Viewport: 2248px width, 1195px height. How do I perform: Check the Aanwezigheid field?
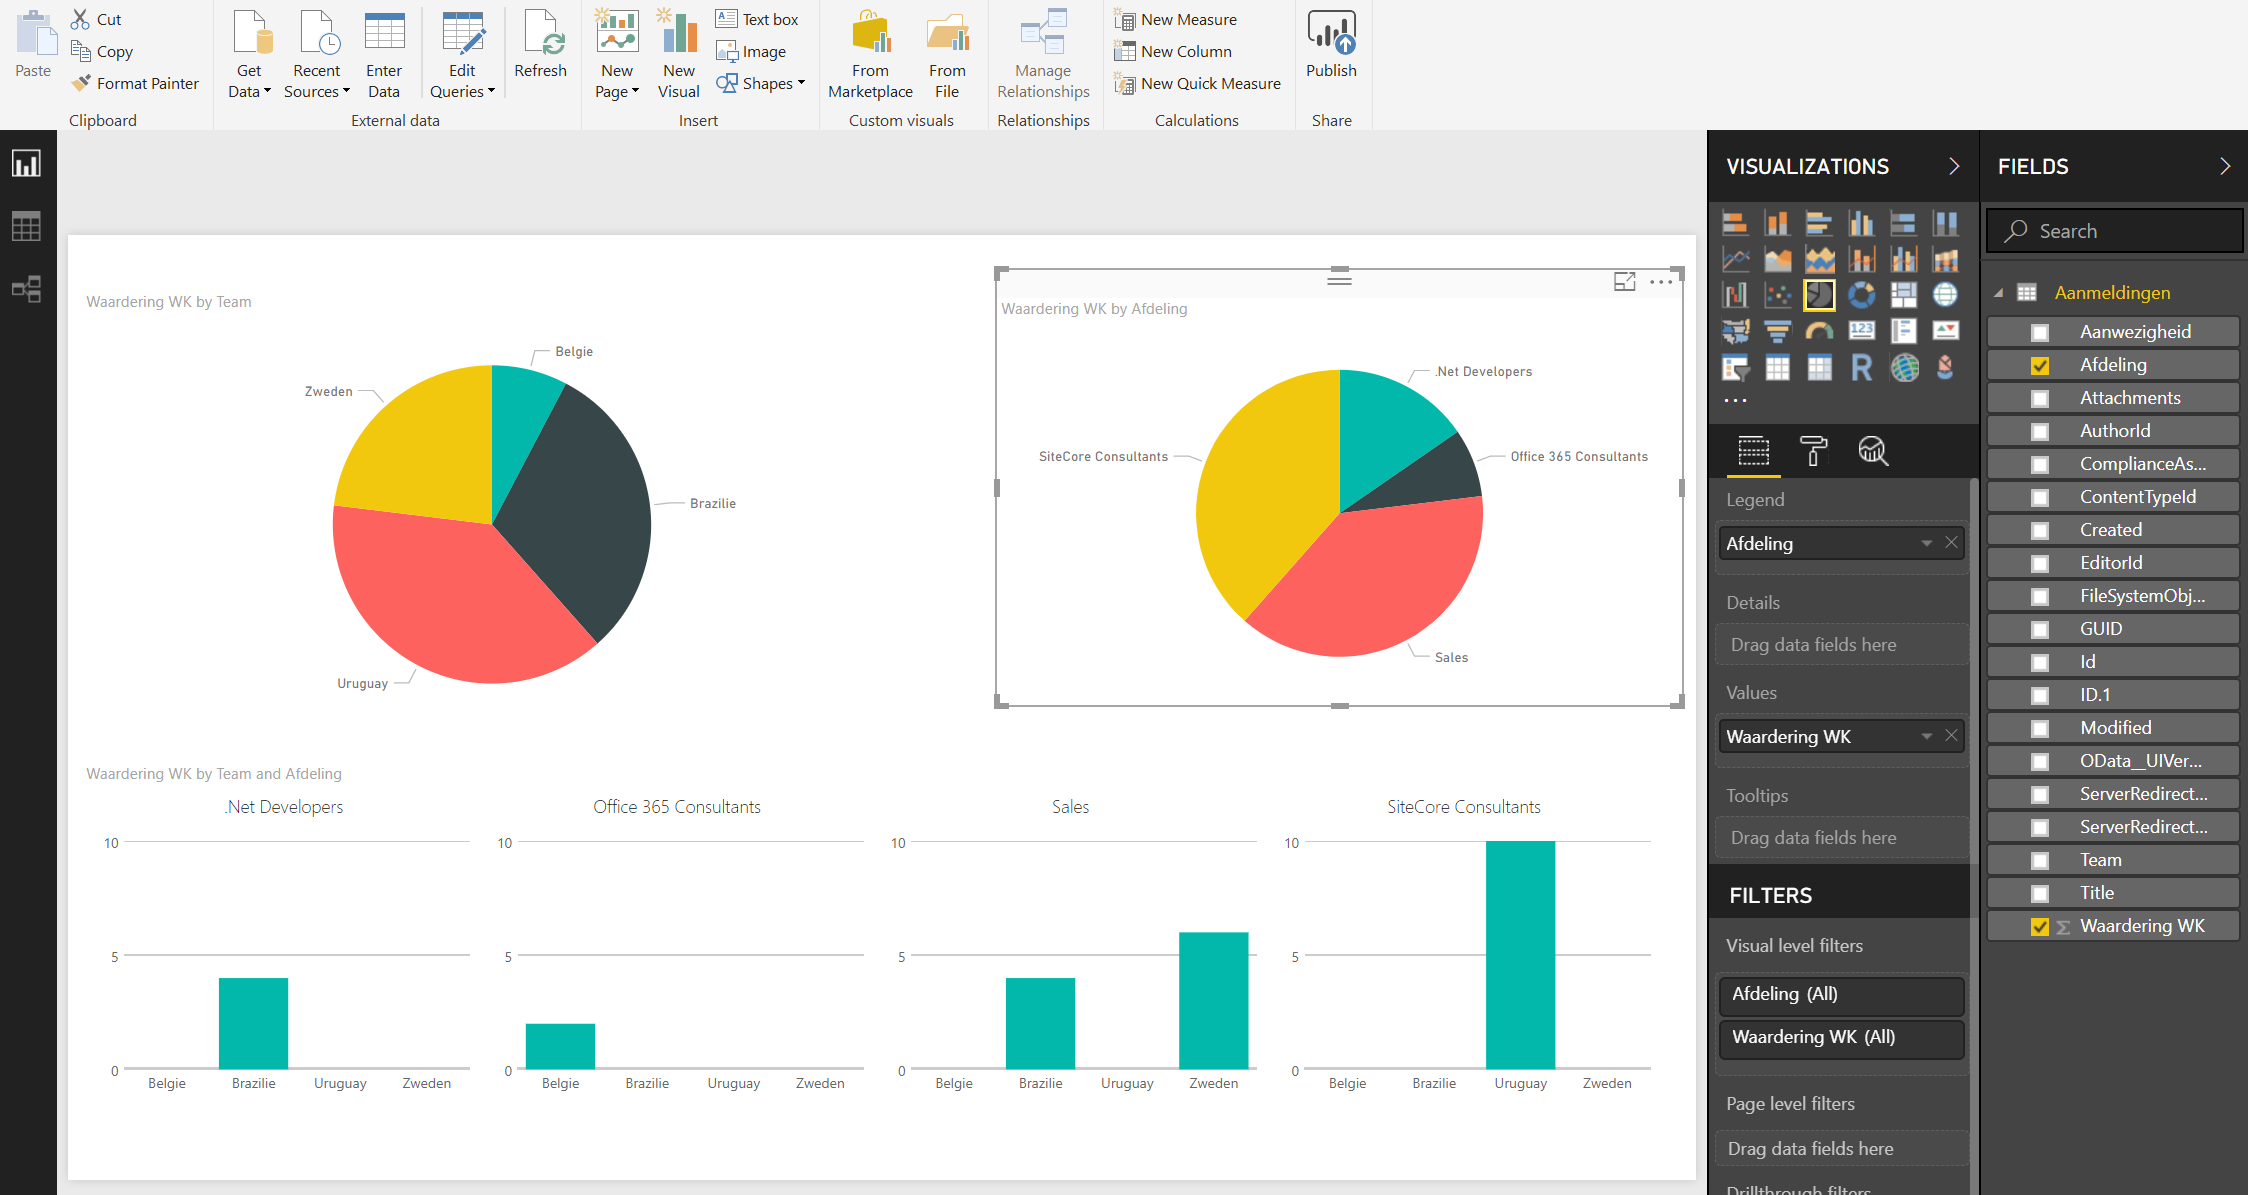pyautogui.click(x=2040, y=332)
